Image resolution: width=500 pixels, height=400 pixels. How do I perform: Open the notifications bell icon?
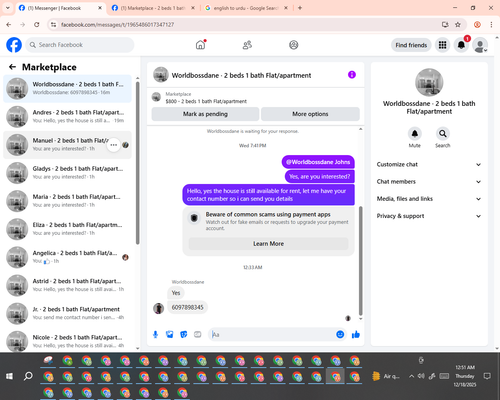(x=461, y=45)
